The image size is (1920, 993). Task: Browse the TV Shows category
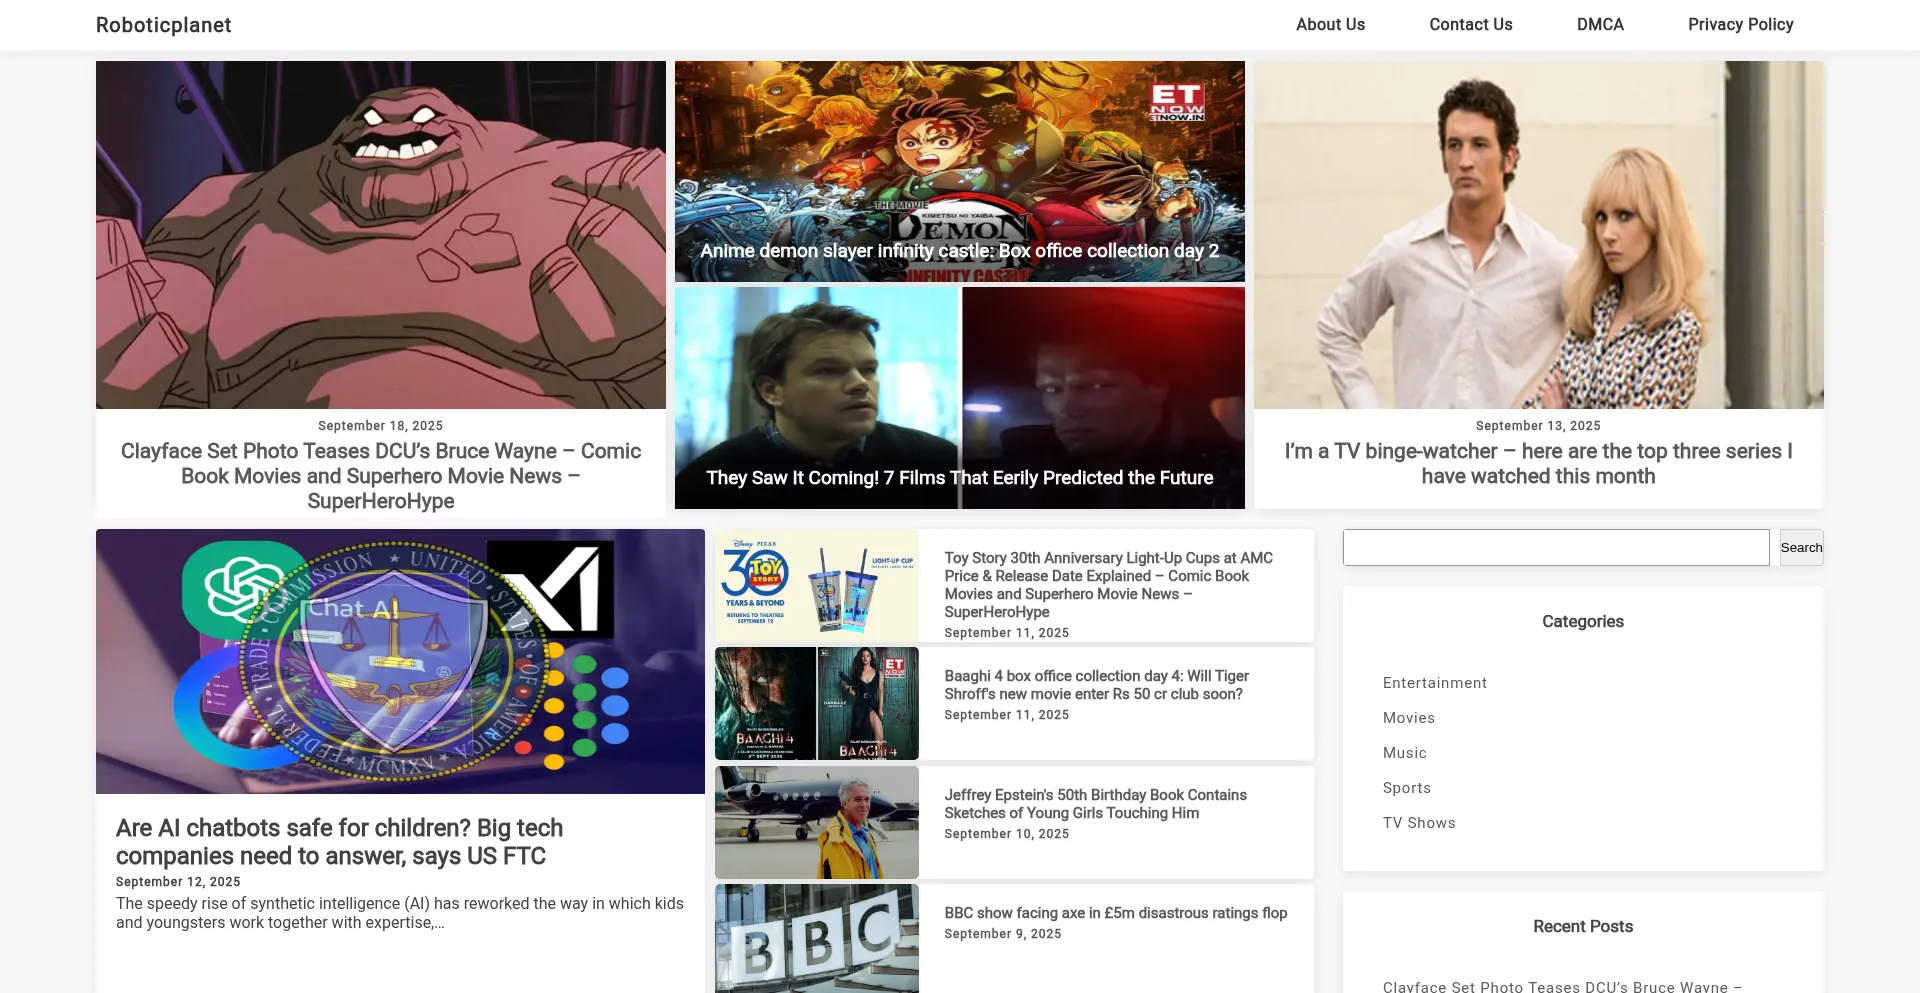pos(1418,823)
